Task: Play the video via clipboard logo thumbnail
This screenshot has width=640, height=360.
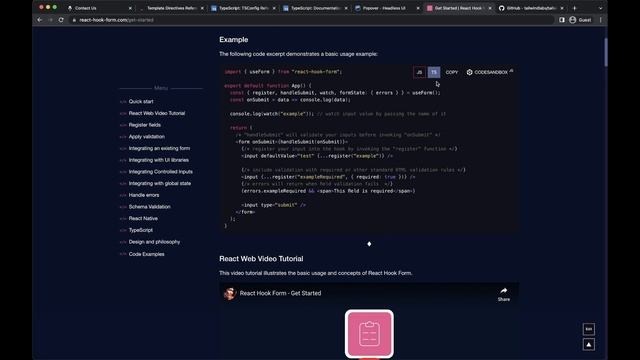Action: click(369, 334)
